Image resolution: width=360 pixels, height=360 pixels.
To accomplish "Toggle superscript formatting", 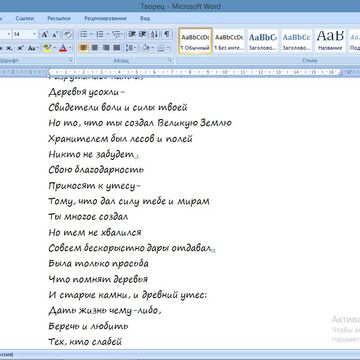I will pos(20,48).
